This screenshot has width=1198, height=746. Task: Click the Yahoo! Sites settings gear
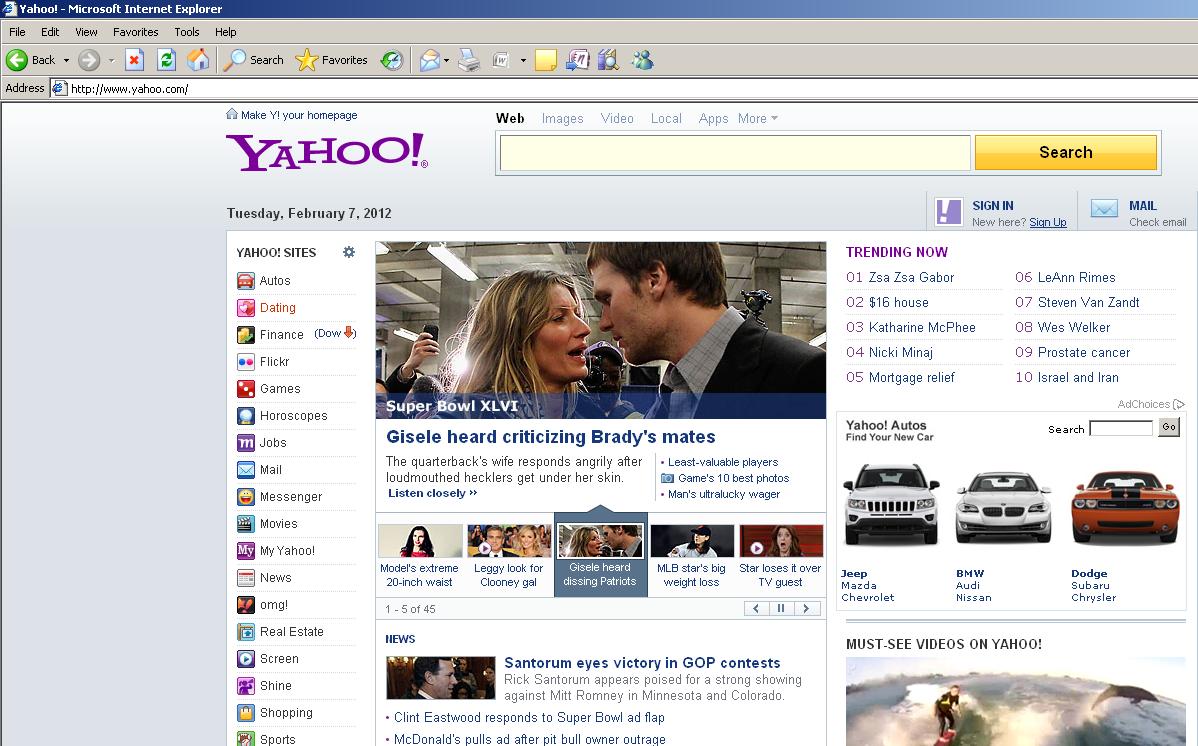pyautogui.click(x=349, y=252)
